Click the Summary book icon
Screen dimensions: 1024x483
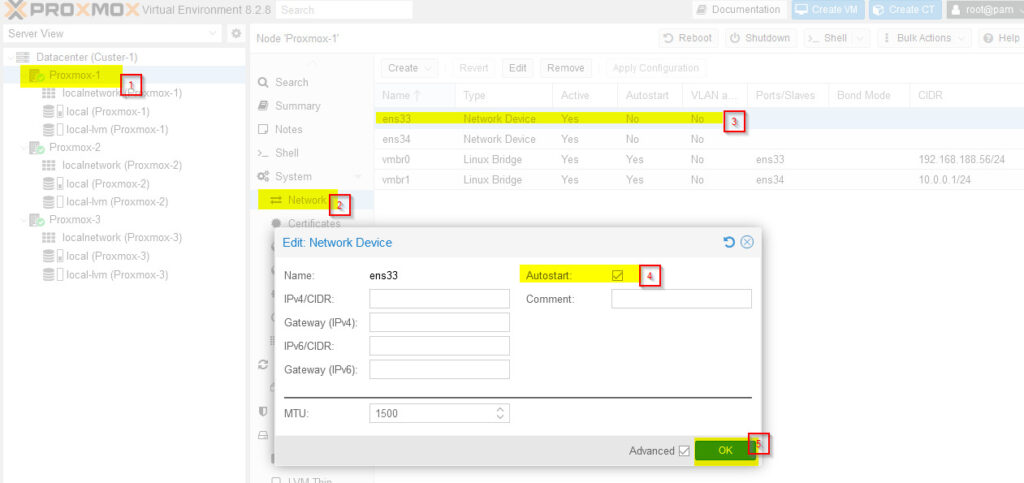coord(263,106)
